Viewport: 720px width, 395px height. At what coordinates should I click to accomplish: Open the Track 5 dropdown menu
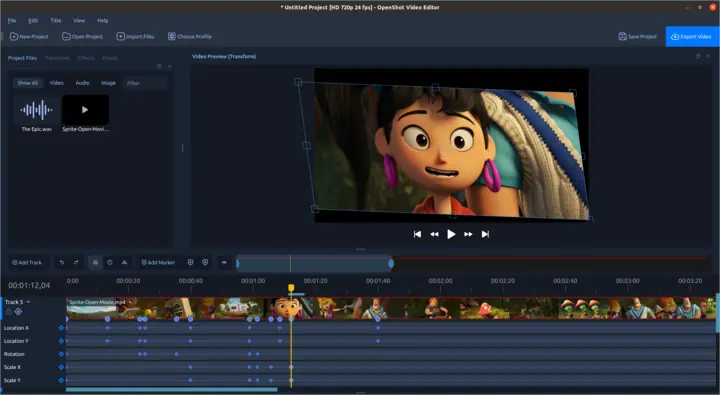[28, 302]
